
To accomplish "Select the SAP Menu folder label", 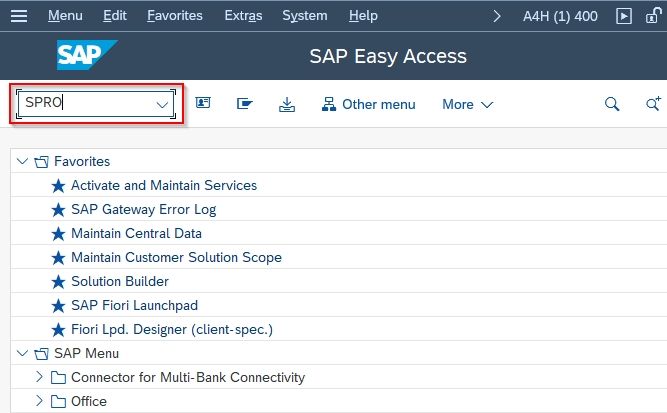I will 86,353.
